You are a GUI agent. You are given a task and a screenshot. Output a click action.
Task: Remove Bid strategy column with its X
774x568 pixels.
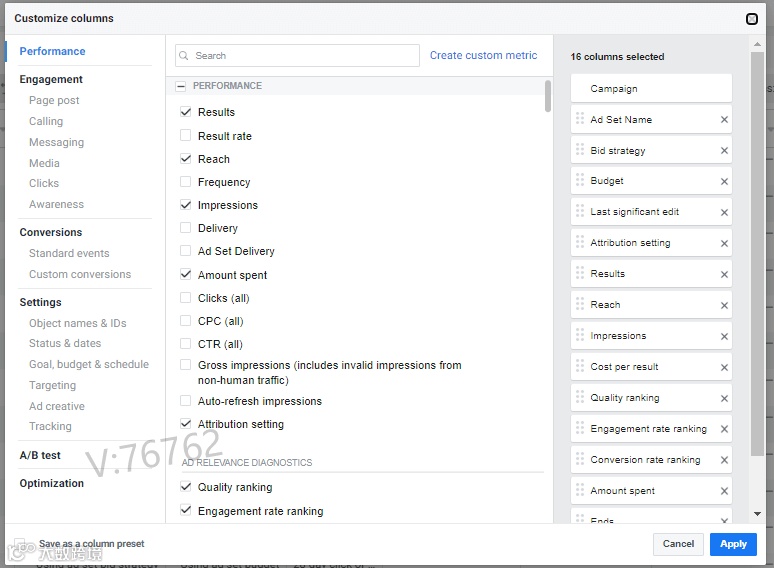tap(724, 151)
